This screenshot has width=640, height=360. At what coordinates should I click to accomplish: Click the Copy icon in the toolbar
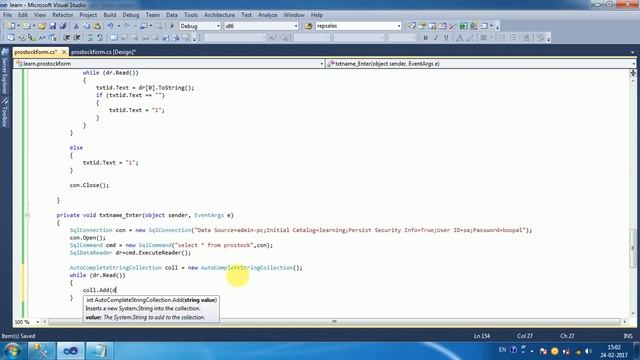tap(87, 26)
